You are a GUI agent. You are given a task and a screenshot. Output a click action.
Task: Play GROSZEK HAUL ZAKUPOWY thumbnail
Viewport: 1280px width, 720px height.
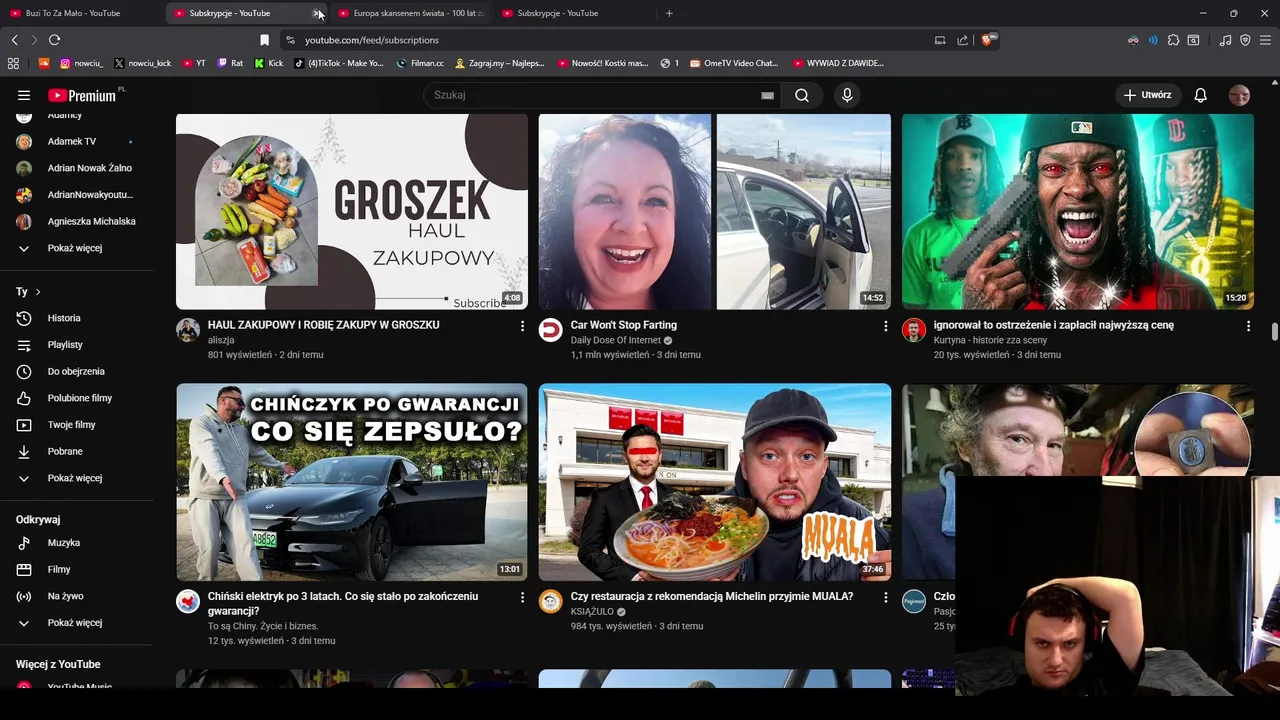352,211
